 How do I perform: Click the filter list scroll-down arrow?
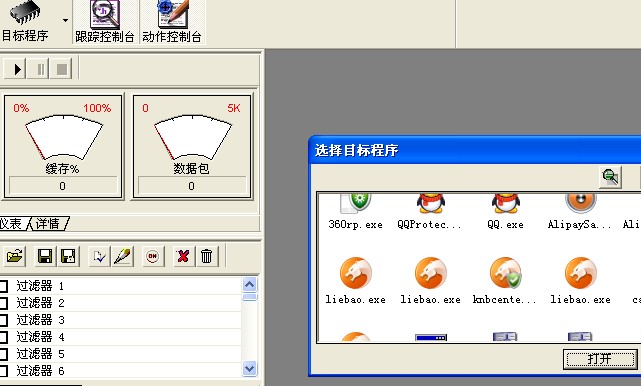[249, 368]
